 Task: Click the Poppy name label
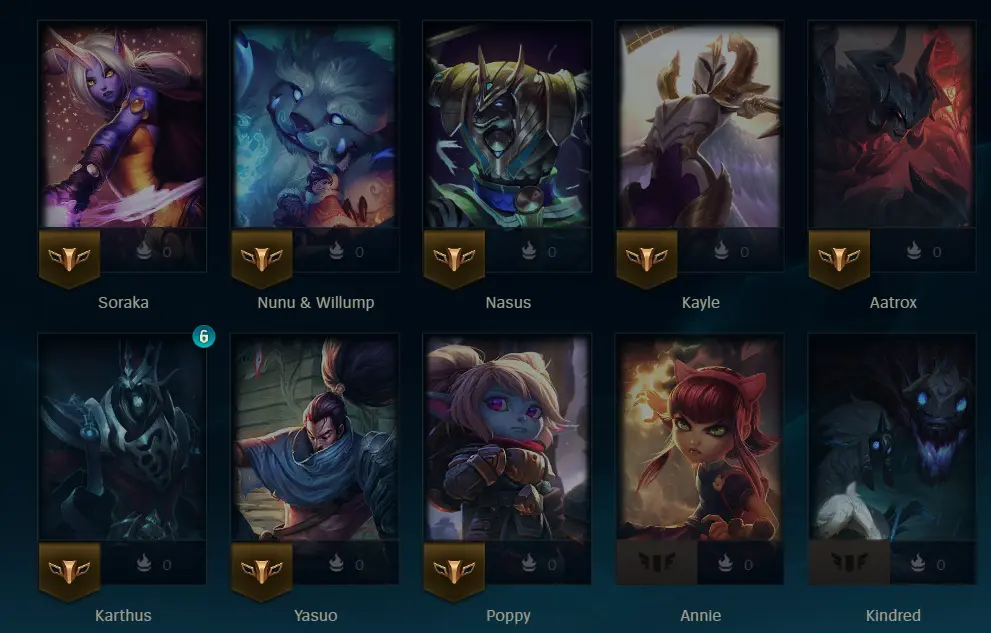point(508,616)
